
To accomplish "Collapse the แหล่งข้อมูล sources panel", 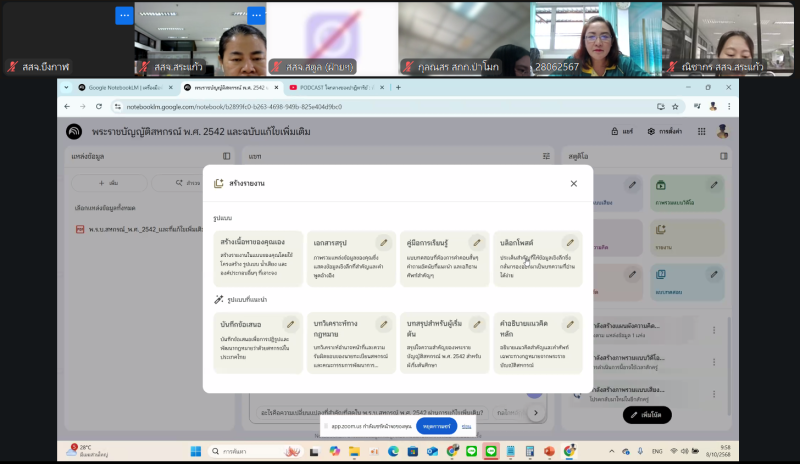I will pyautogui.click(x=227, y=156).
